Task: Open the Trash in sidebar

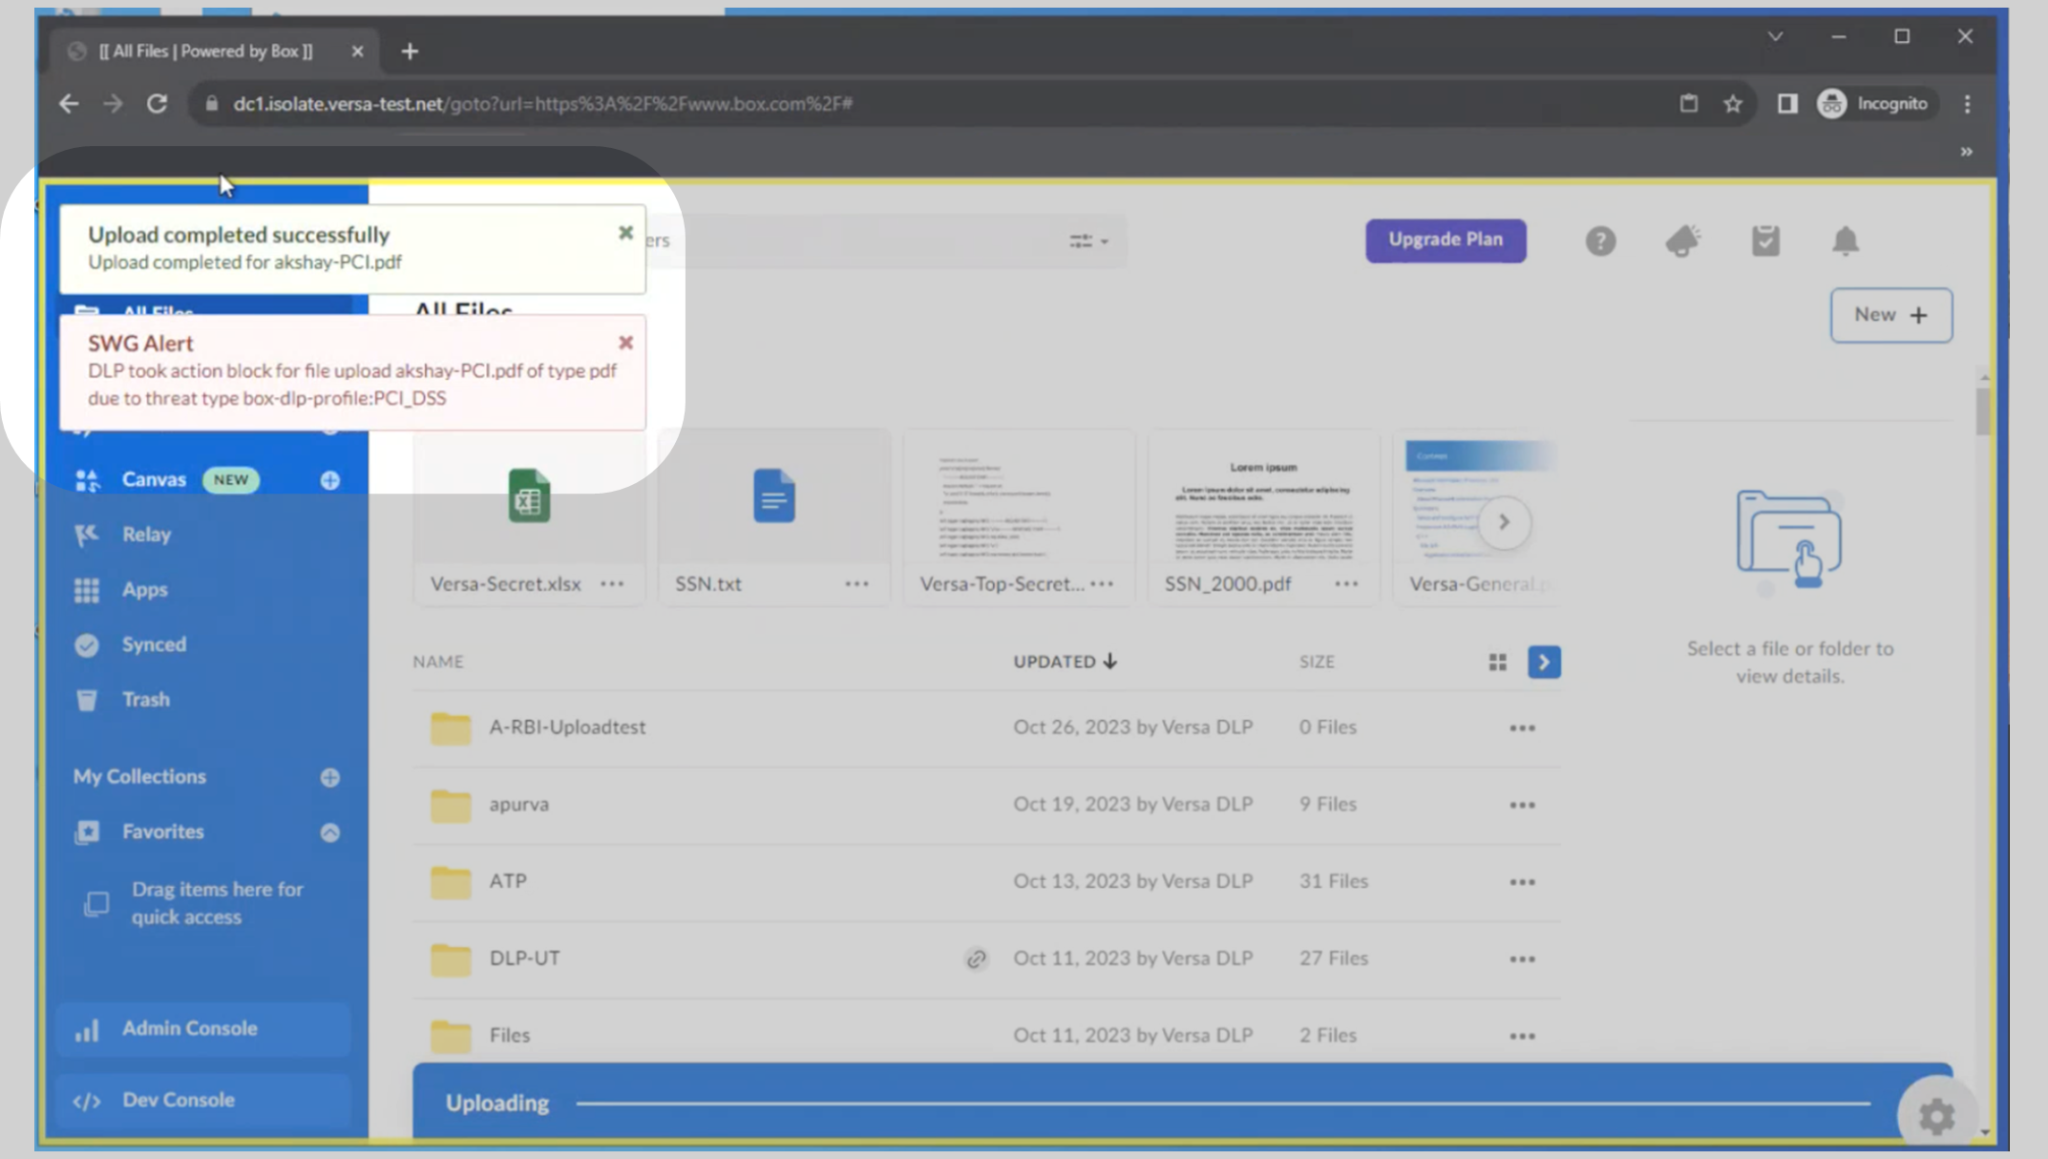Action: pos(145,700)
